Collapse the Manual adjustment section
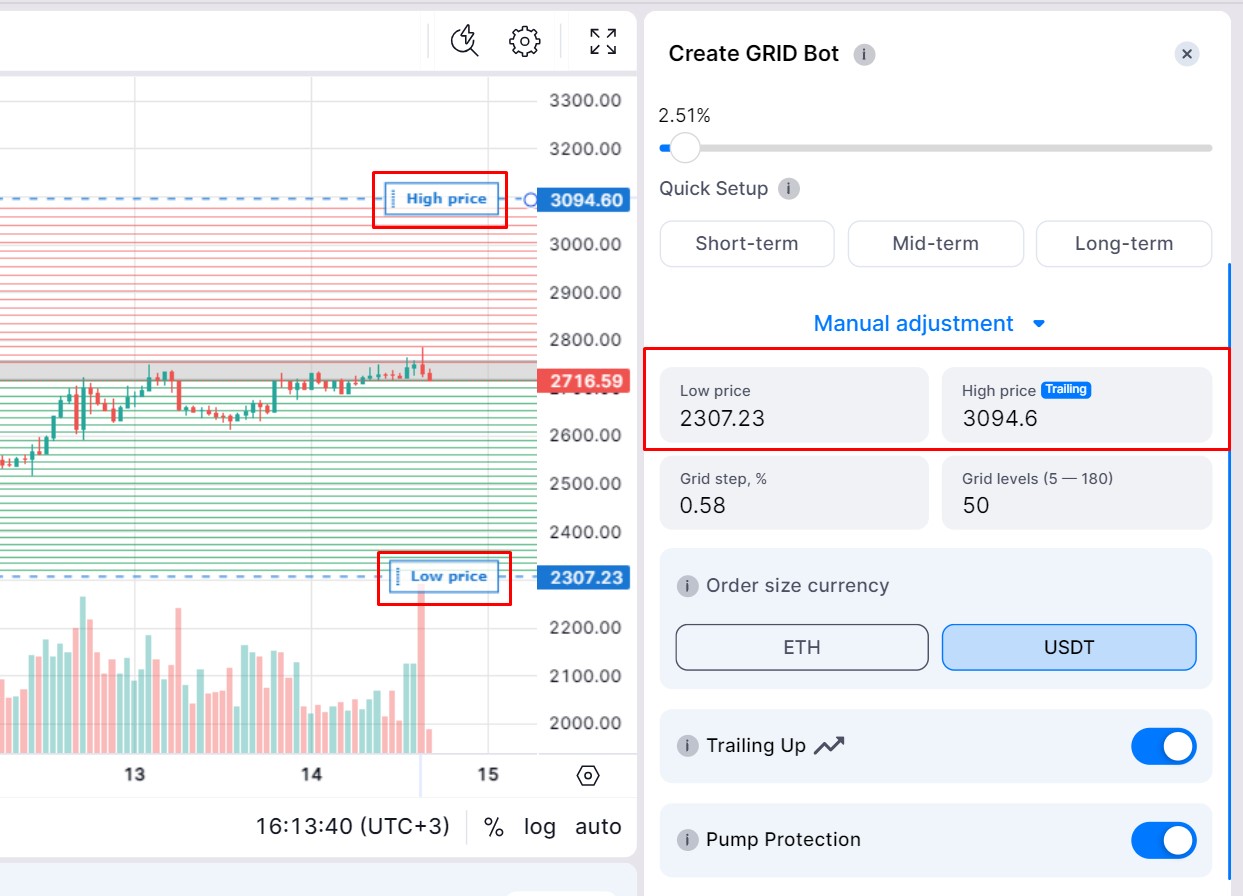Image resolution: width=1243 pixels, height=896 pixels. tap(929, 324)
